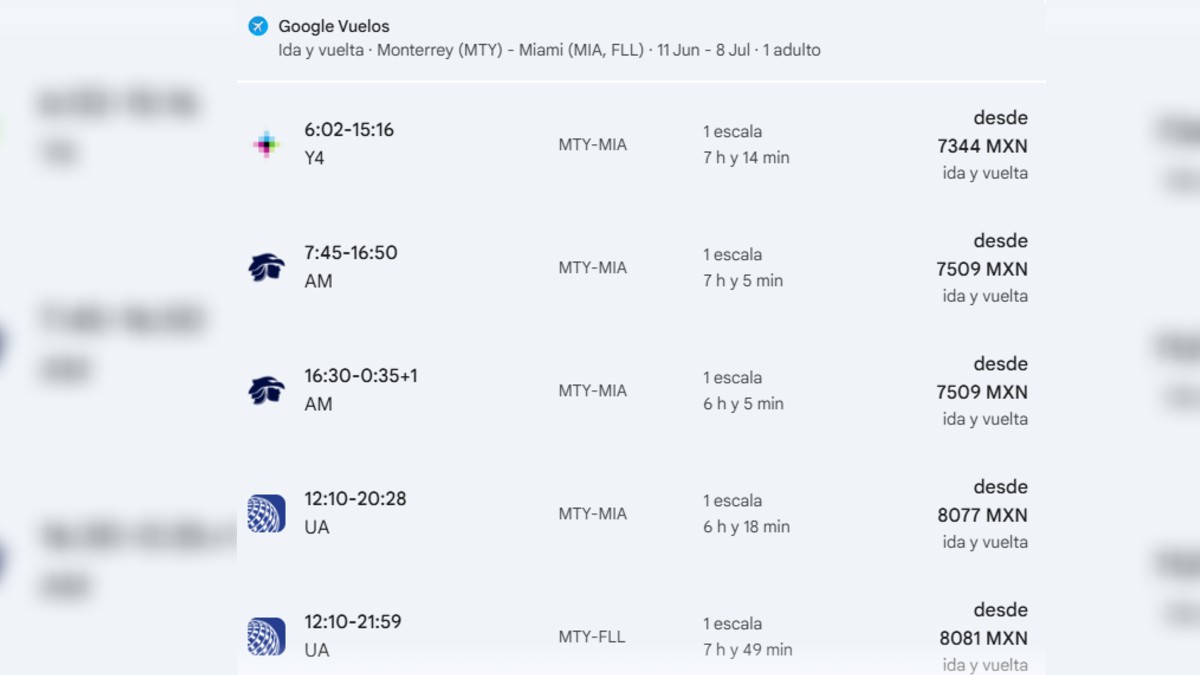Select the 12:10-21:59 flight to FLL

click(353, 622)
